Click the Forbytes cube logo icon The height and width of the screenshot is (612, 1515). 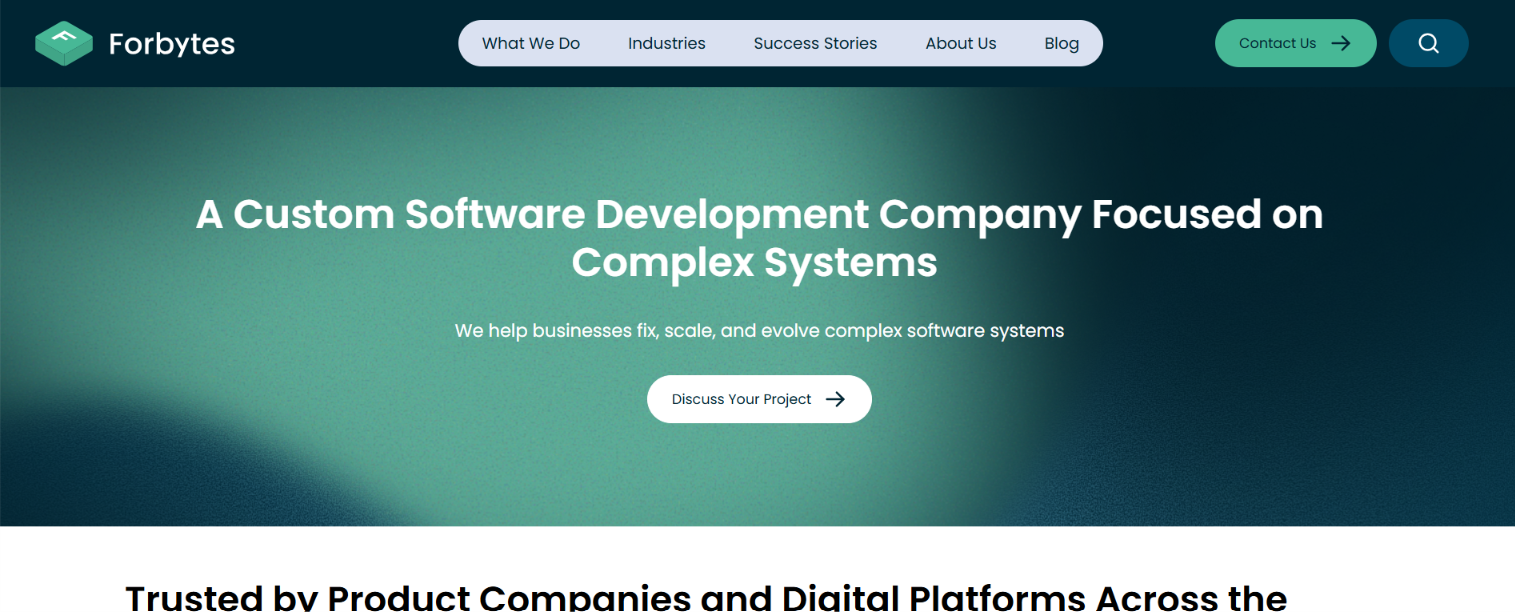tap(64, 44)
